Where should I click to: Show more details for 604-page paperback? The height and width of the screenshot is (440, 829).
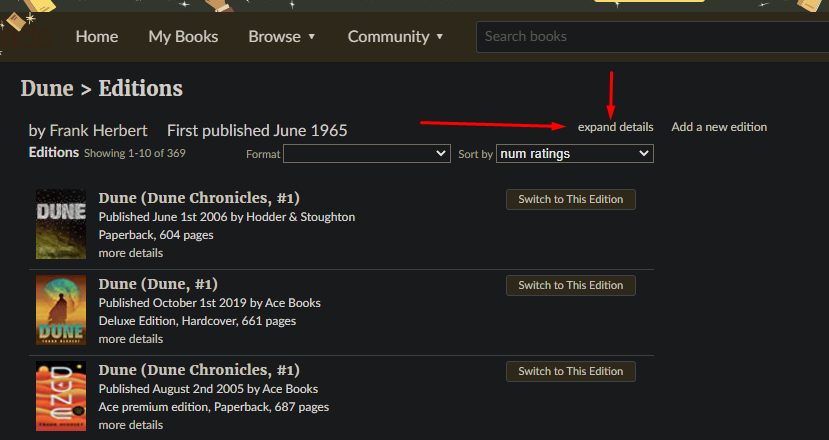(x=130, y=253)
